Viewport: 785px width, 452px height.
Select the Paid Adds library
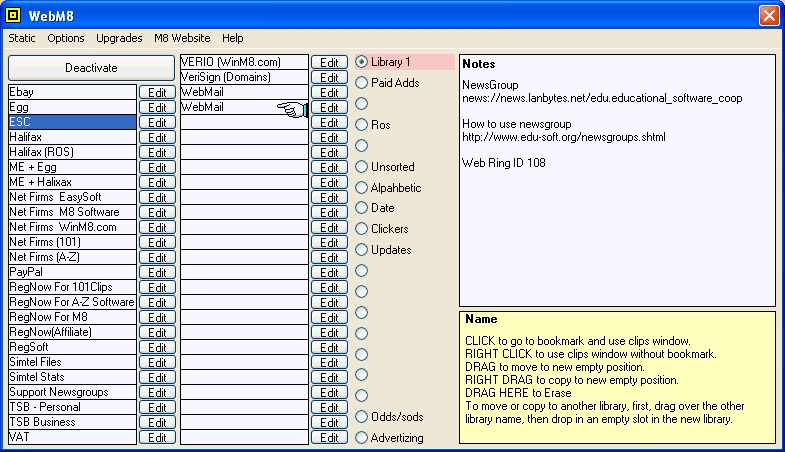click(x=362, y=83)
